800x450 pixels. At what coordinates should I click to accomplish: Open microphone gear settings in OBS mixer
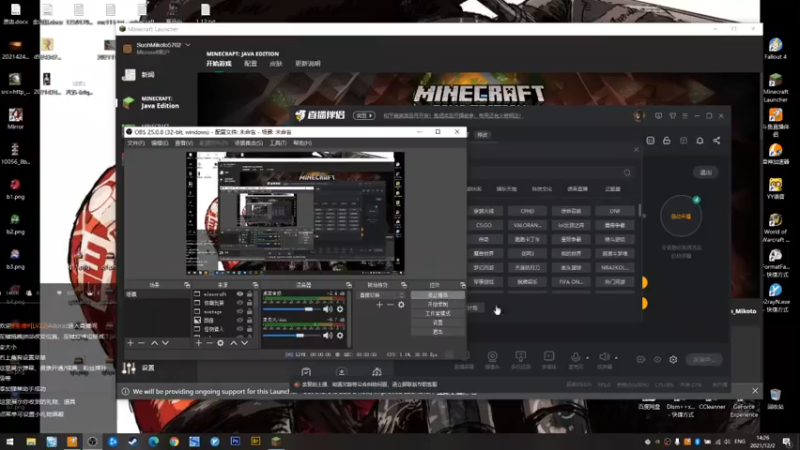click(340, 335)
